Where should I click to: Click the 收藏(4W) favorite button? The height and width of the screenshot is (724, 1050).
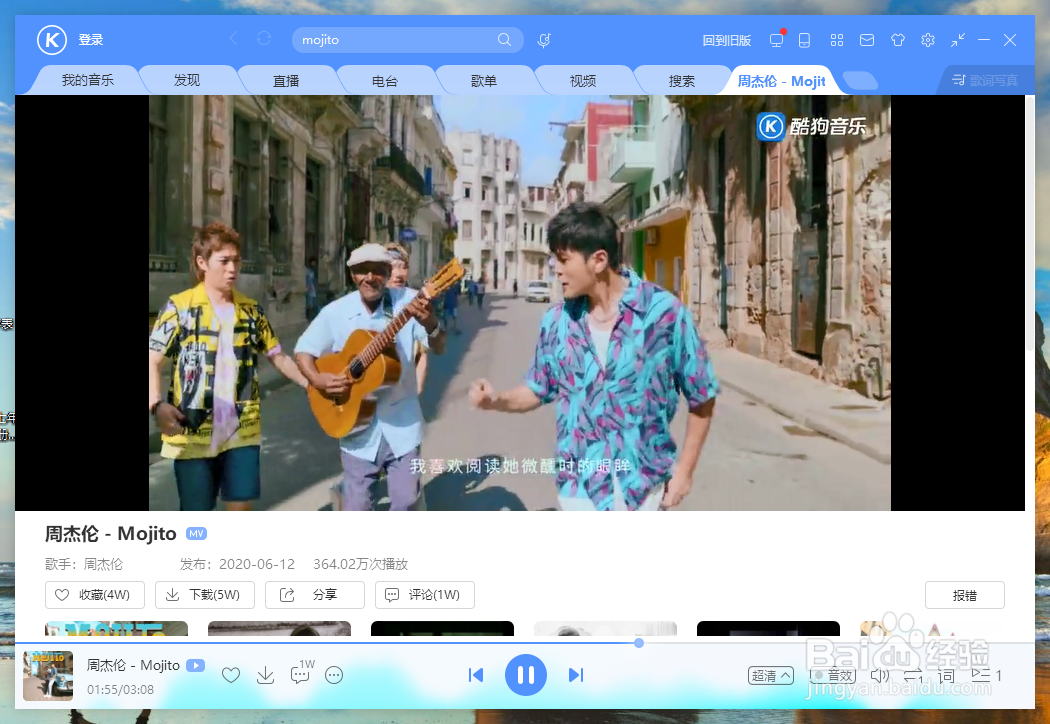click(94, 595)
